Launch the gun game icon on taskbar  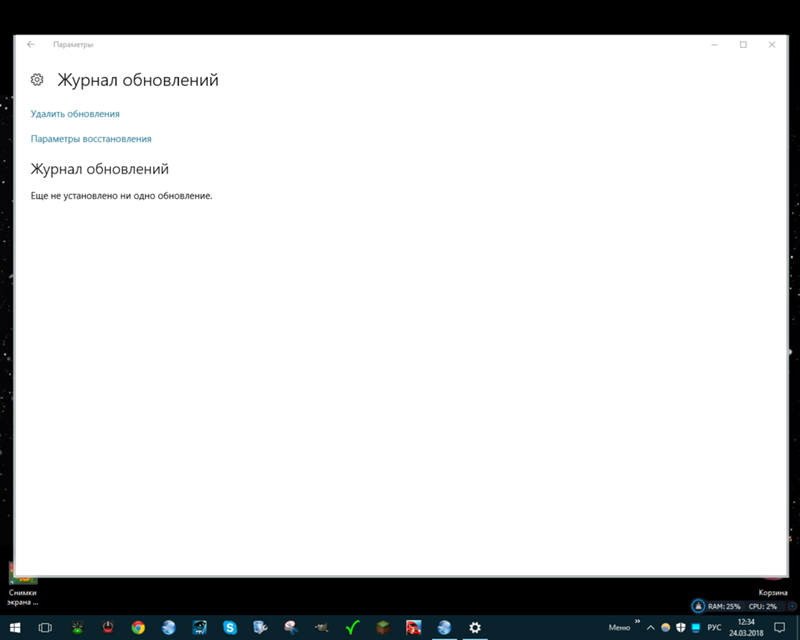click(322, 628)
